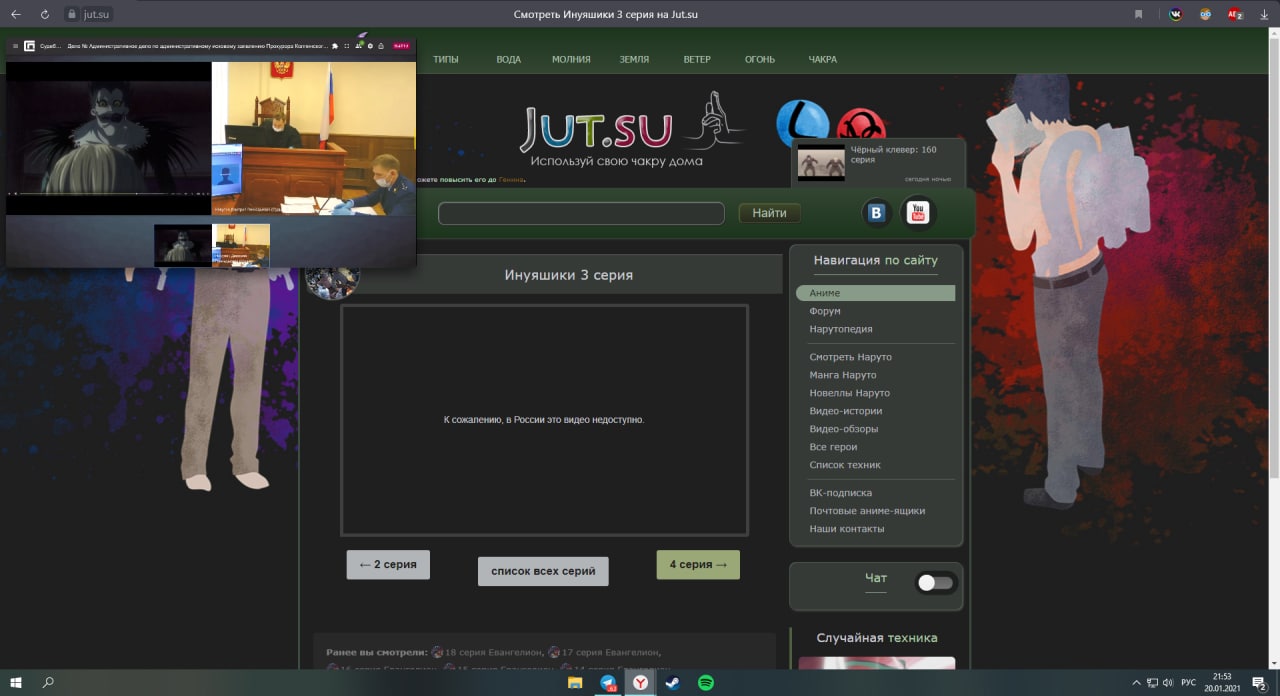
Task: Open Наши контакты link
Action: [846, 529]
